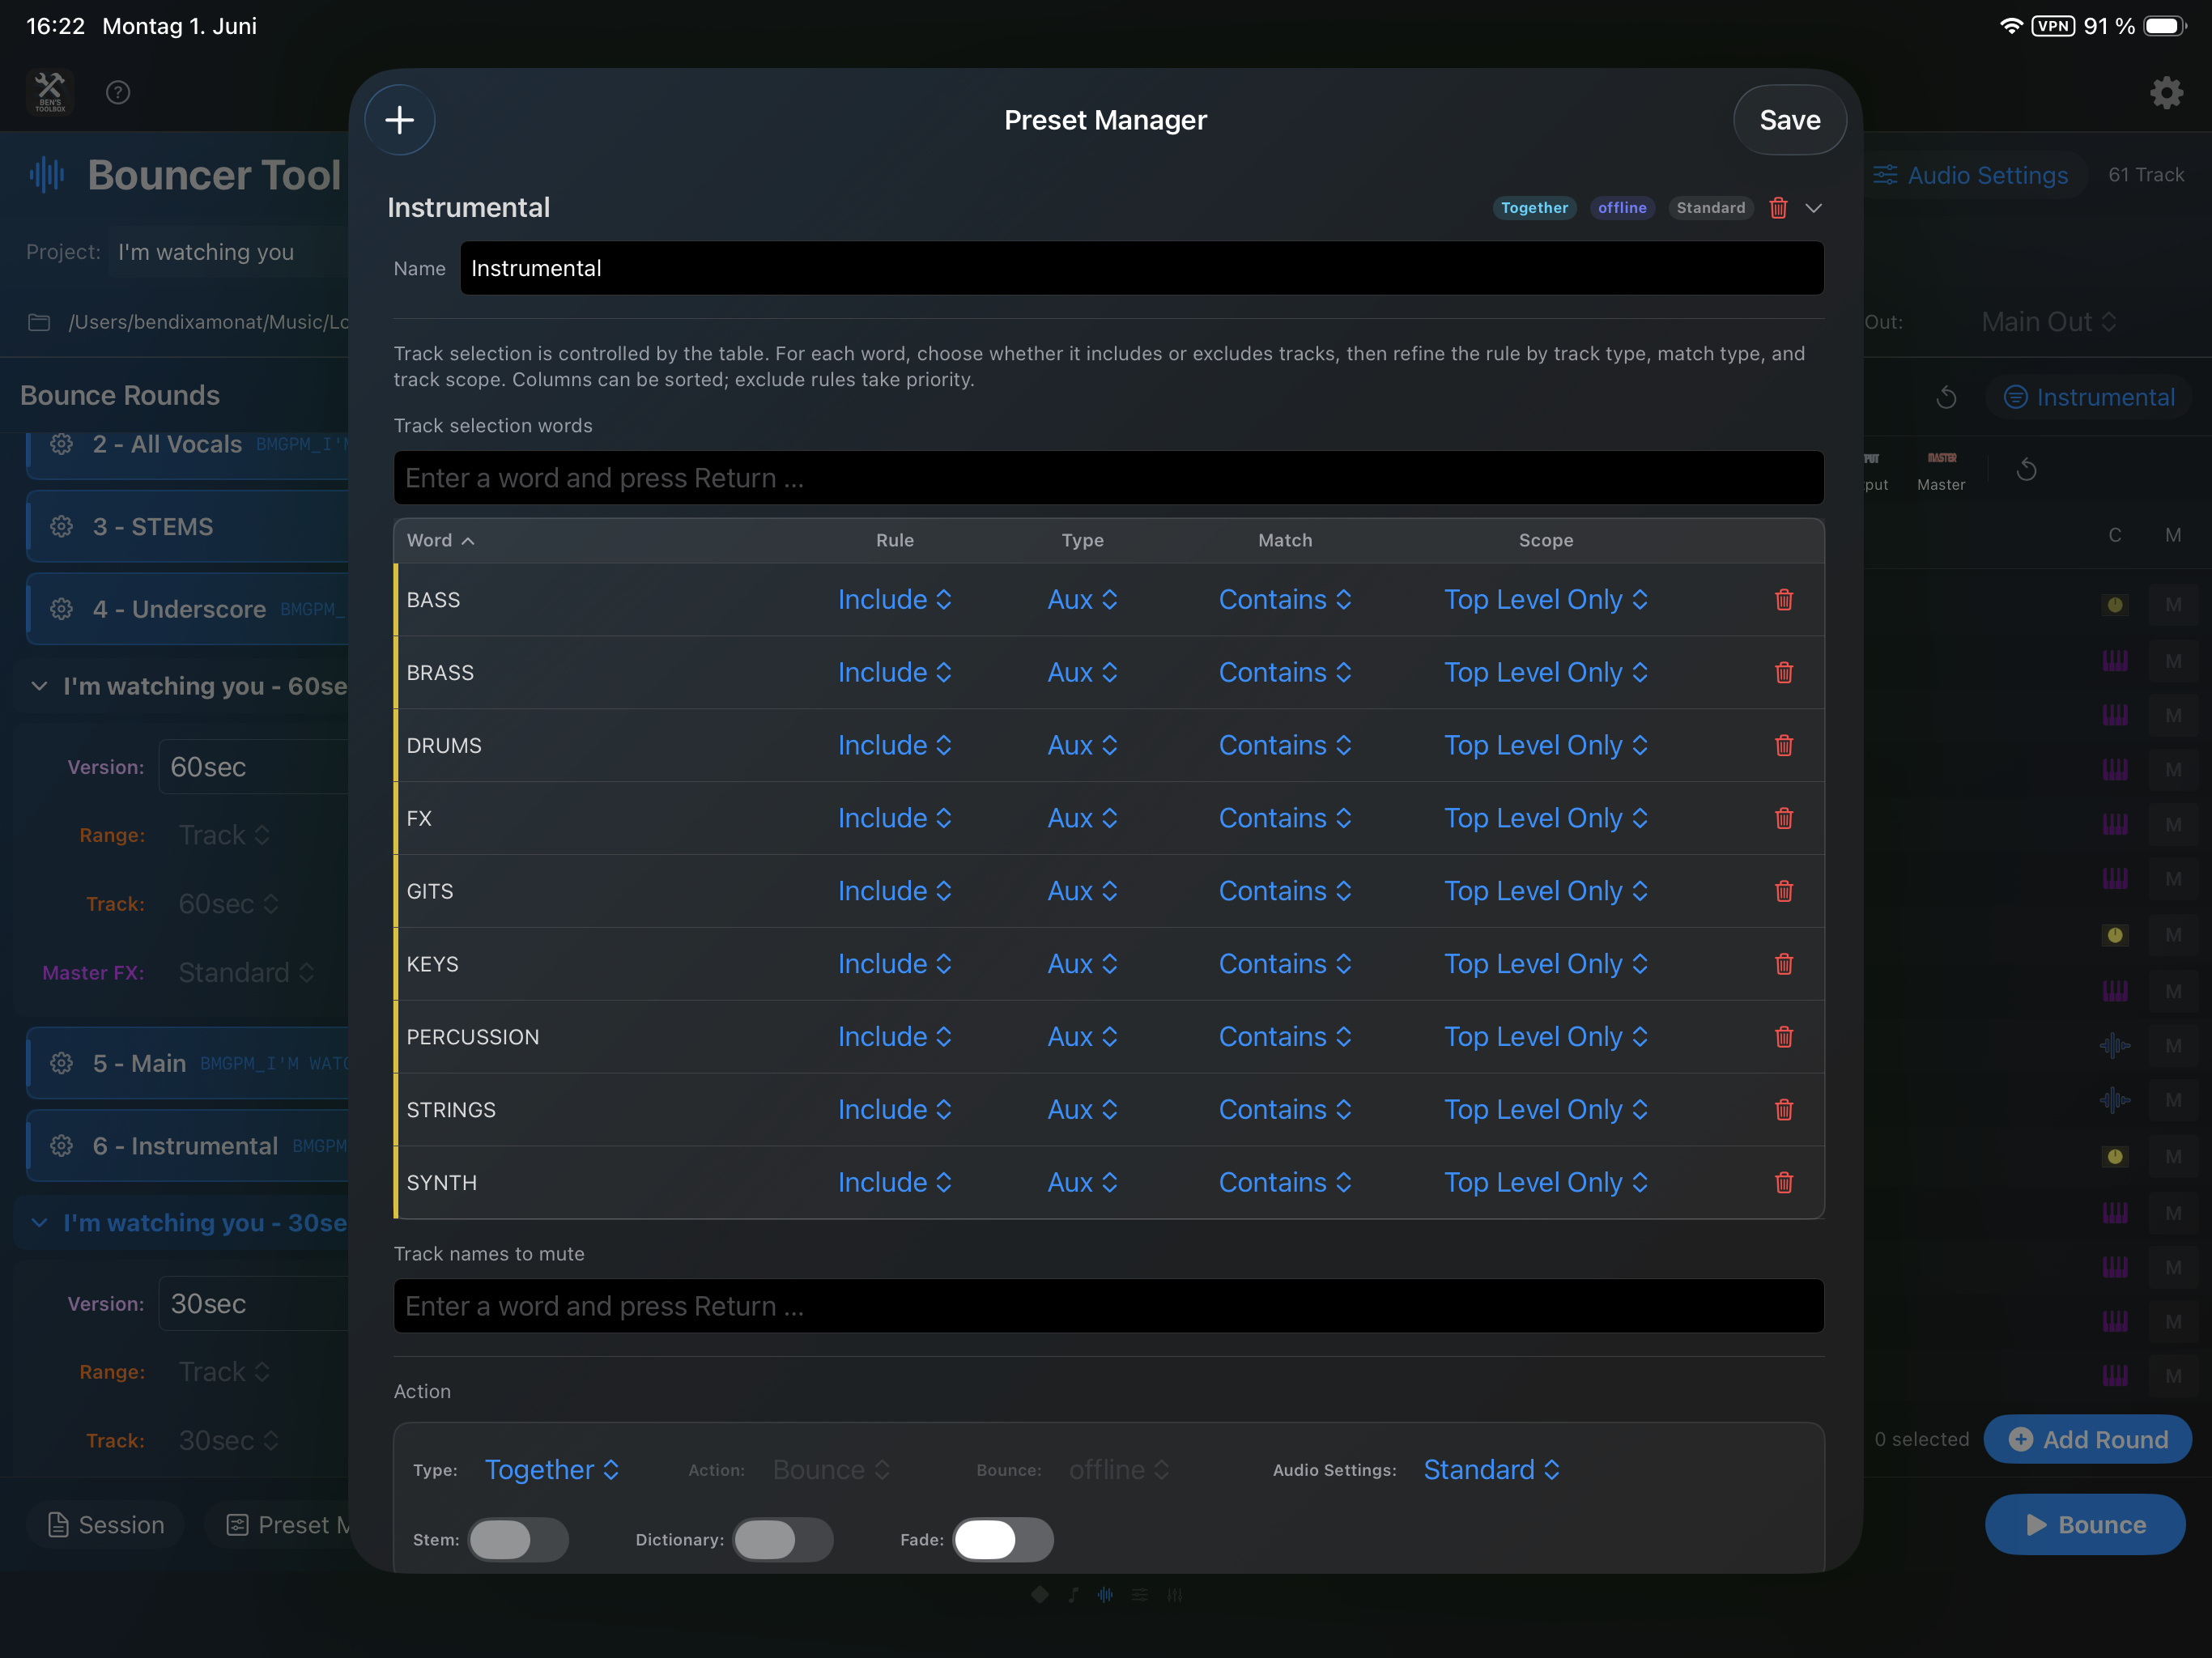Toggle the Stem switch
The width and height of the screenshot is (2212, 1658).
[518, 1540]
